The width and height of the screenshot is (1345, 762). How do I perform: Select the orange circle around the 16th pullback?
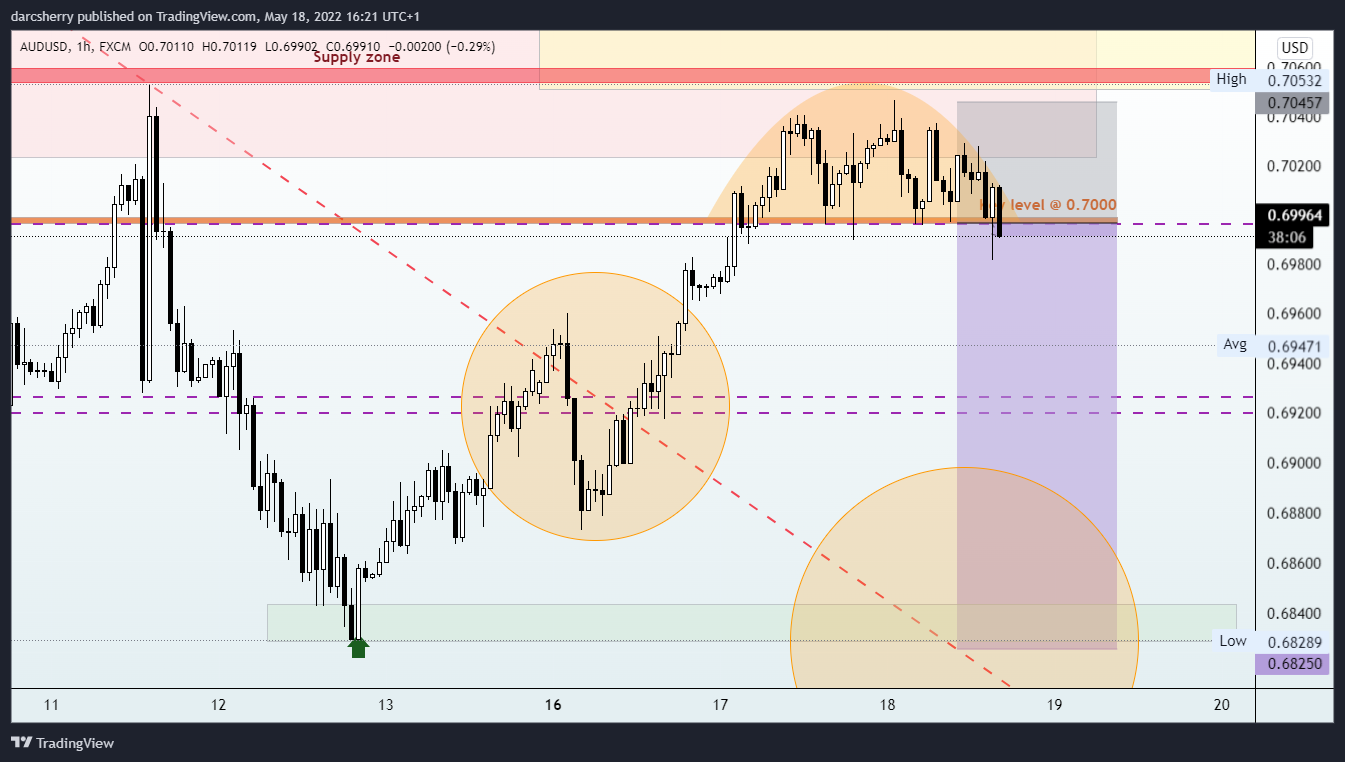(595, 407)
